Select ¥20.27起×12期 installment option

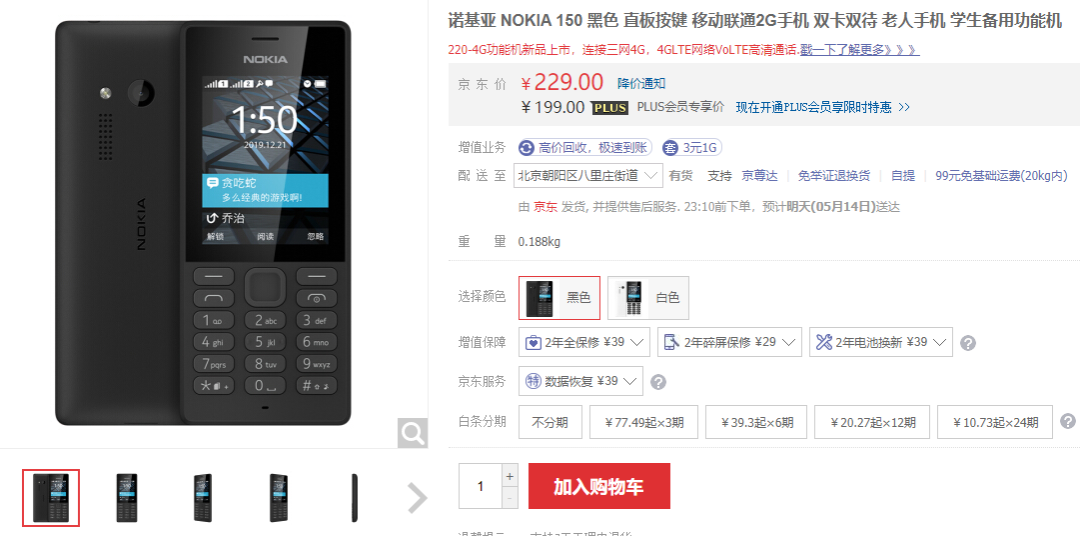(872, 422)
